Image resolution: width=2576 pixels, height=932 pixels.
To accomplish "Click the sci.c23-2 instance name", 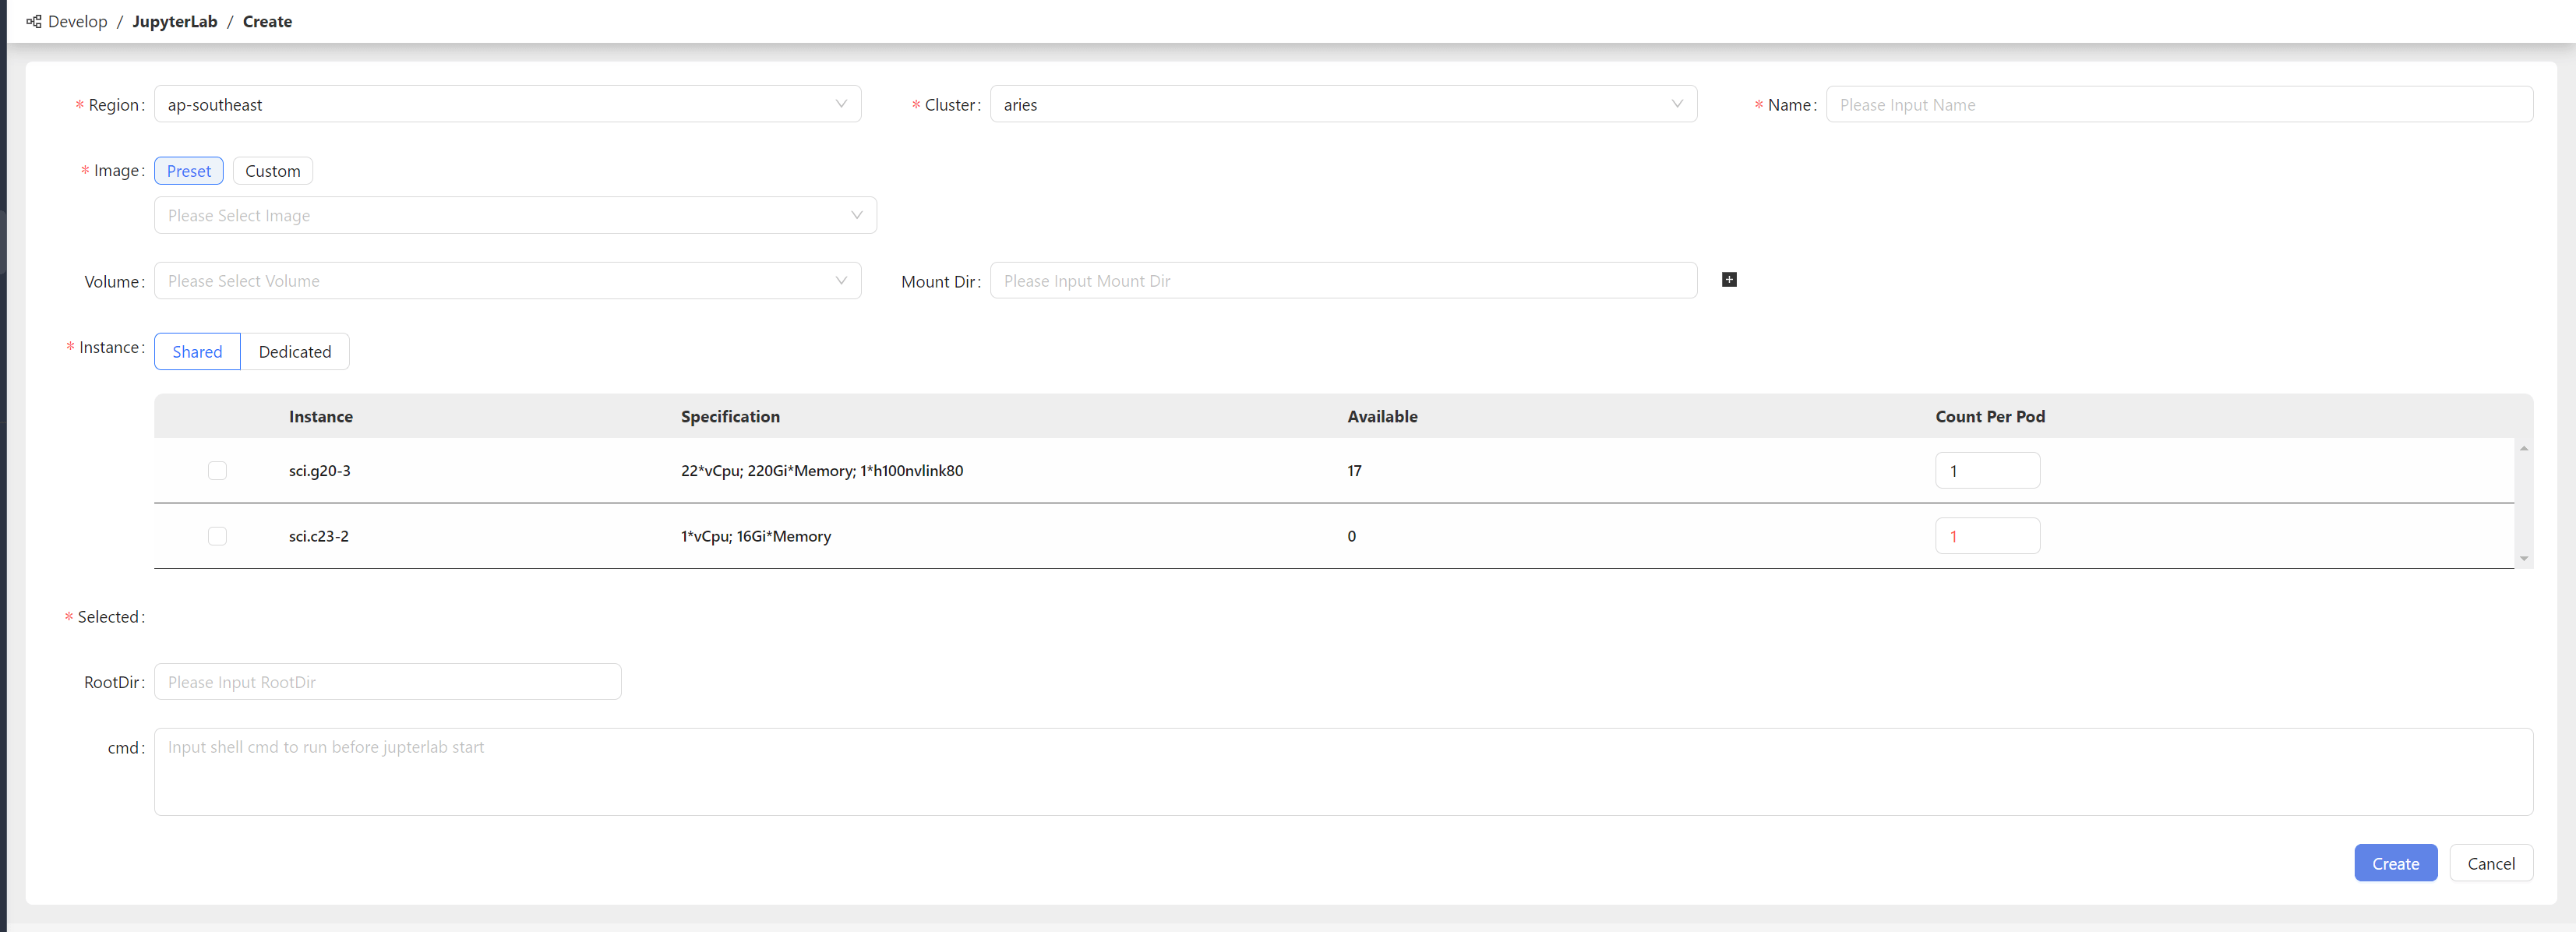I will click(x=318, y=536).
